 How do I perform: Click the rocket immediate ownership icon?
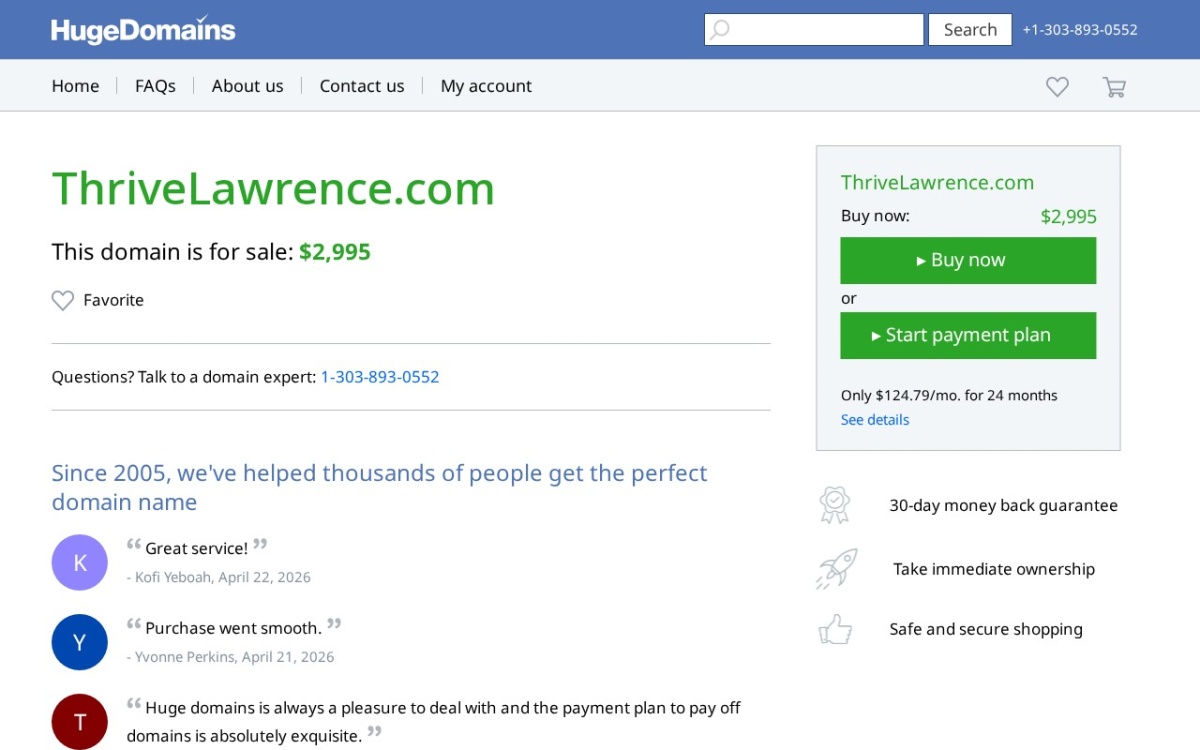click(836, 569)
